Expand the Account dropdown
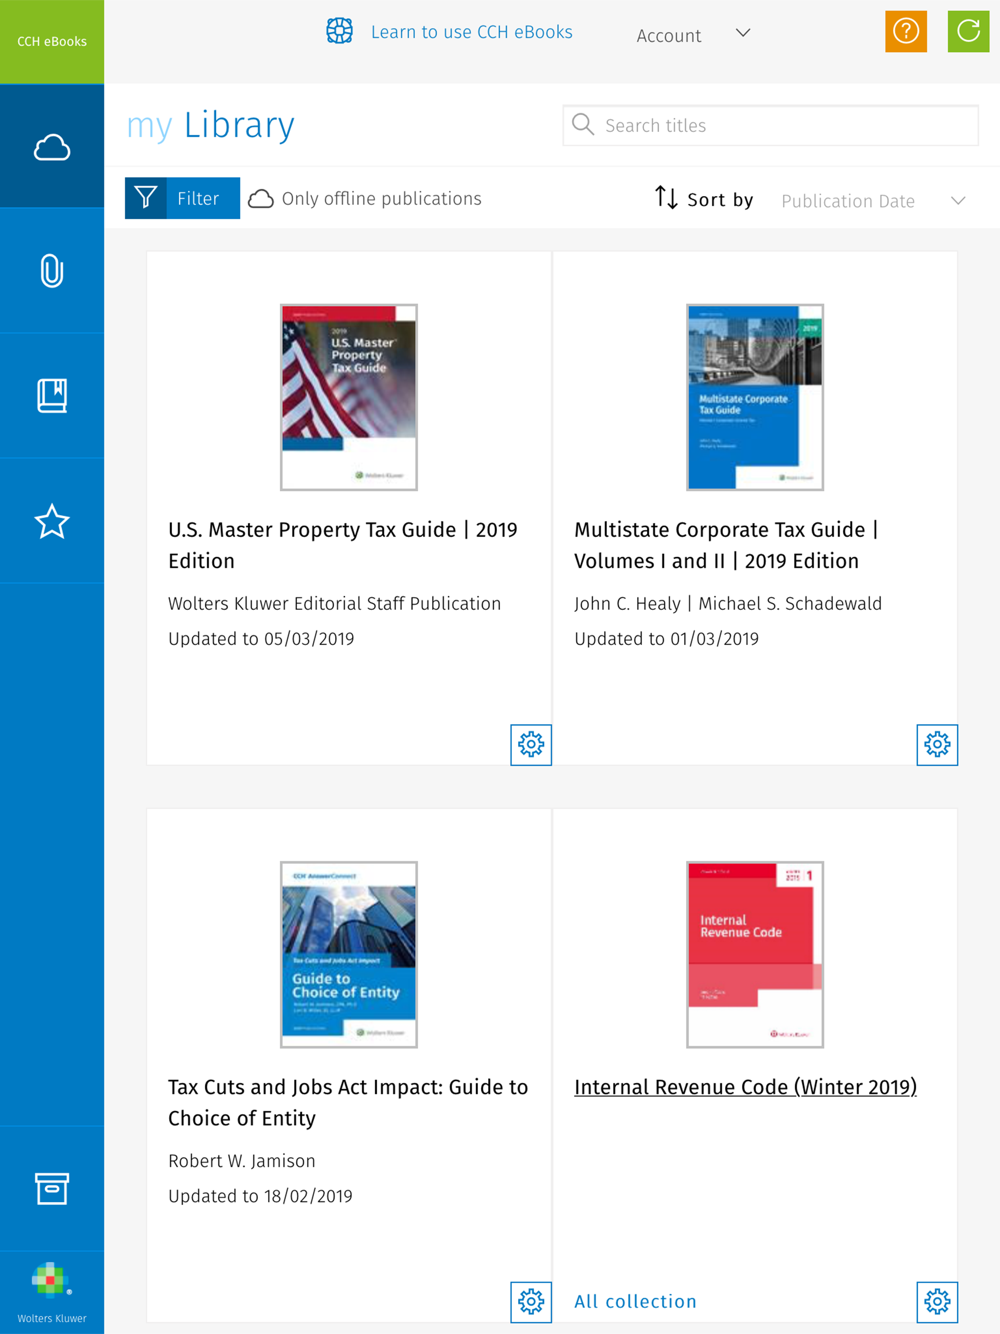The image size is (1000, 1334). pyautogui.click(x=693, y=35)
